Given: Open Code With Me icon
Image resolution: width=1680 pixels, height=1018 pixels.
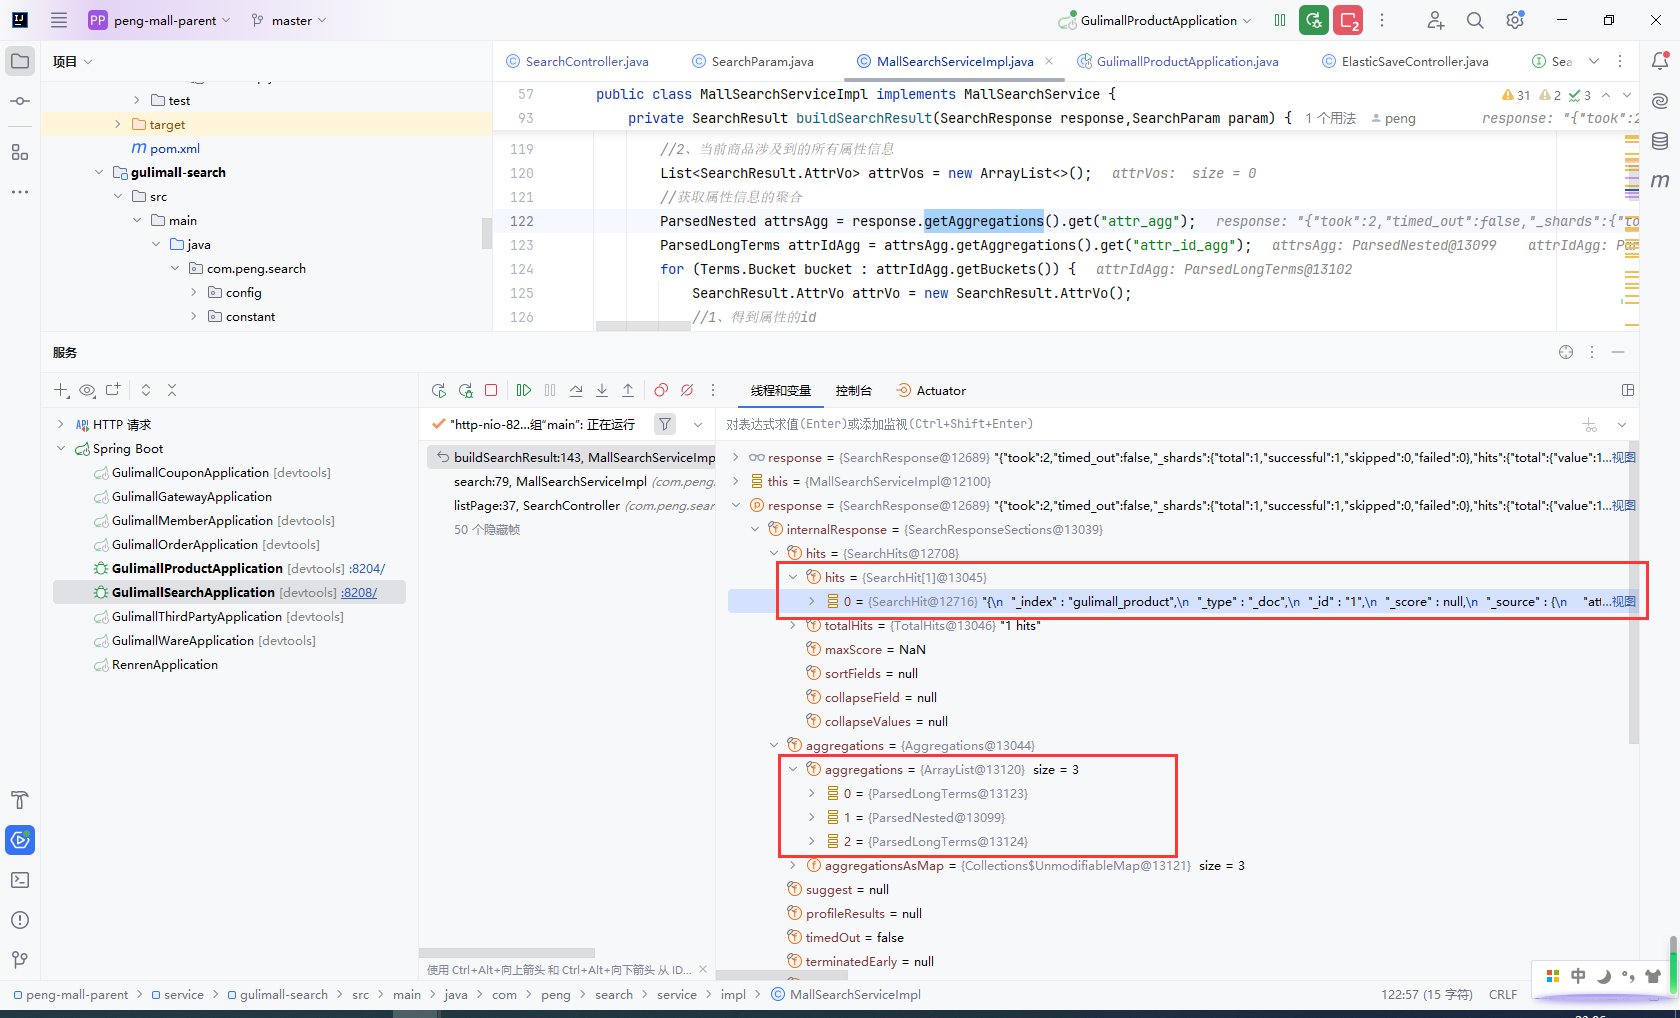Looking at the screenshot, I should [1435, 20].
